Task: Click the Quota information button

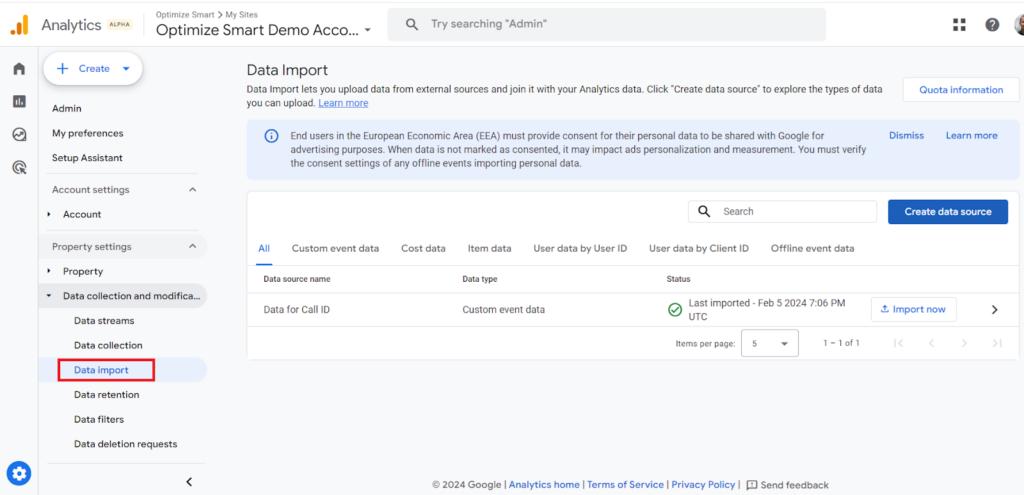Action: pos(961,90)
